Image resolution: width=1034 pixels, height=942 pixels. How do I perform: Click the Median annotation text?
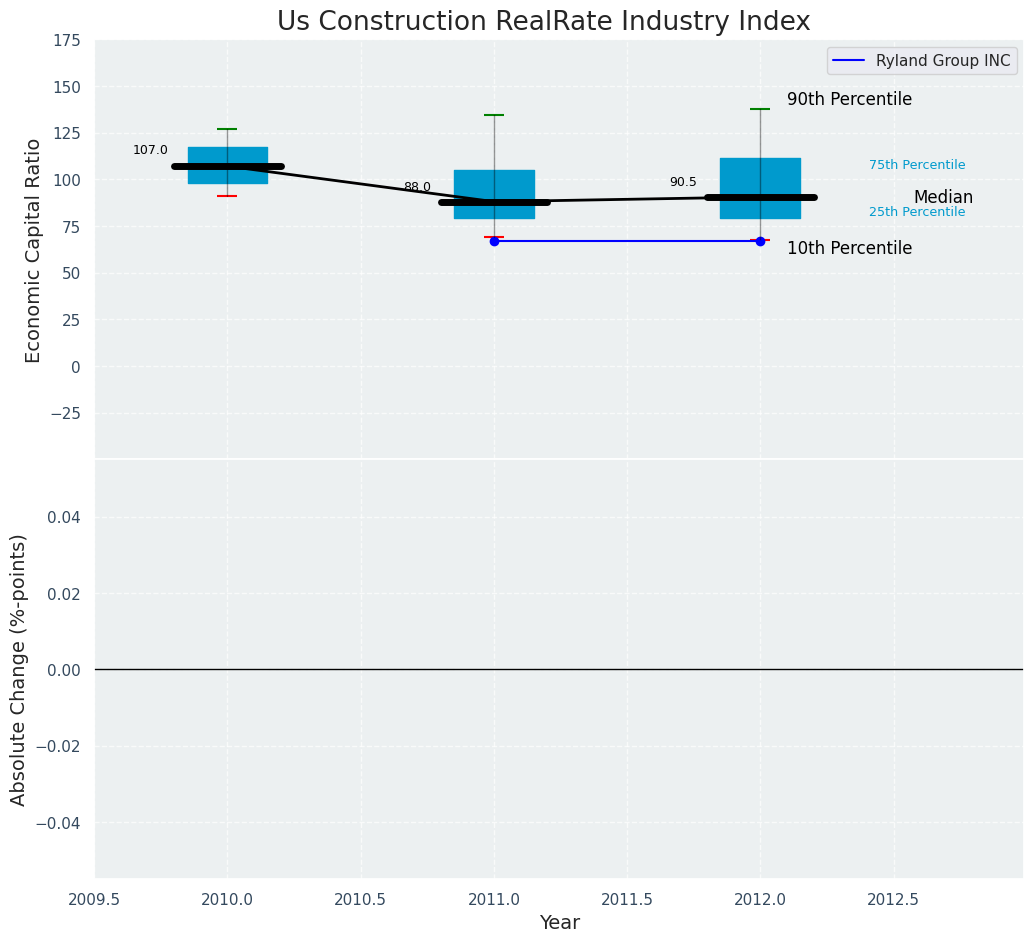[x=943, y=197]
